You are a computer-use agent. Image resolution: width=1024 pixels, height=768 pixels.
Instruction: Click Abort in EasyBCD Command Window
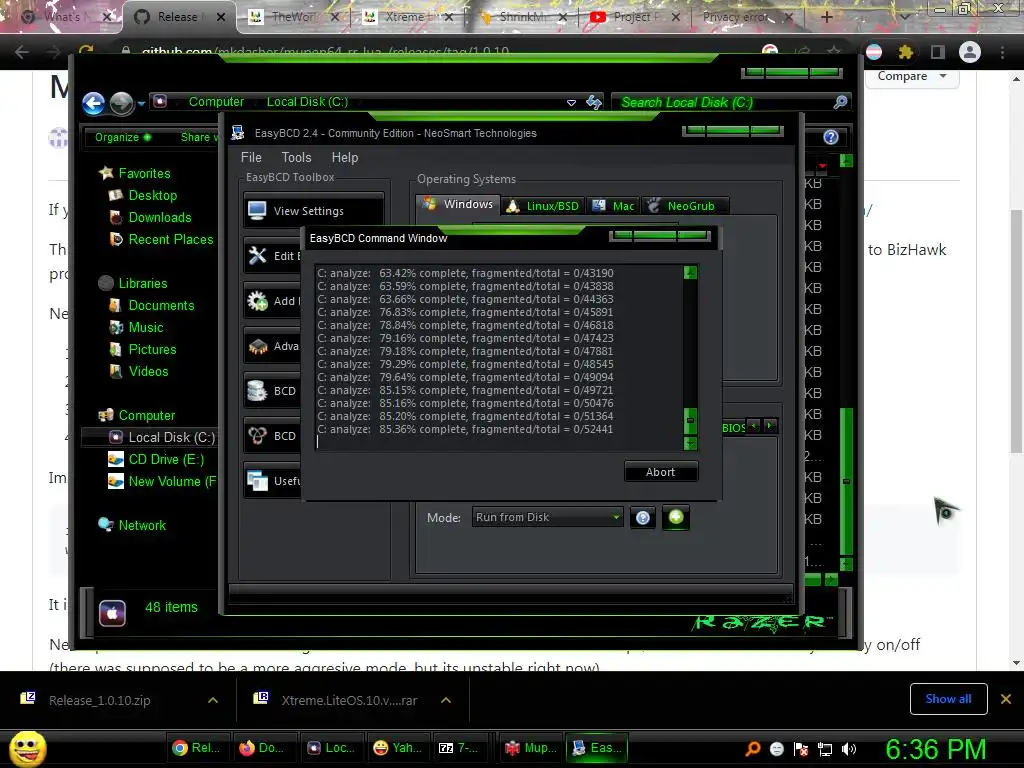660,472
